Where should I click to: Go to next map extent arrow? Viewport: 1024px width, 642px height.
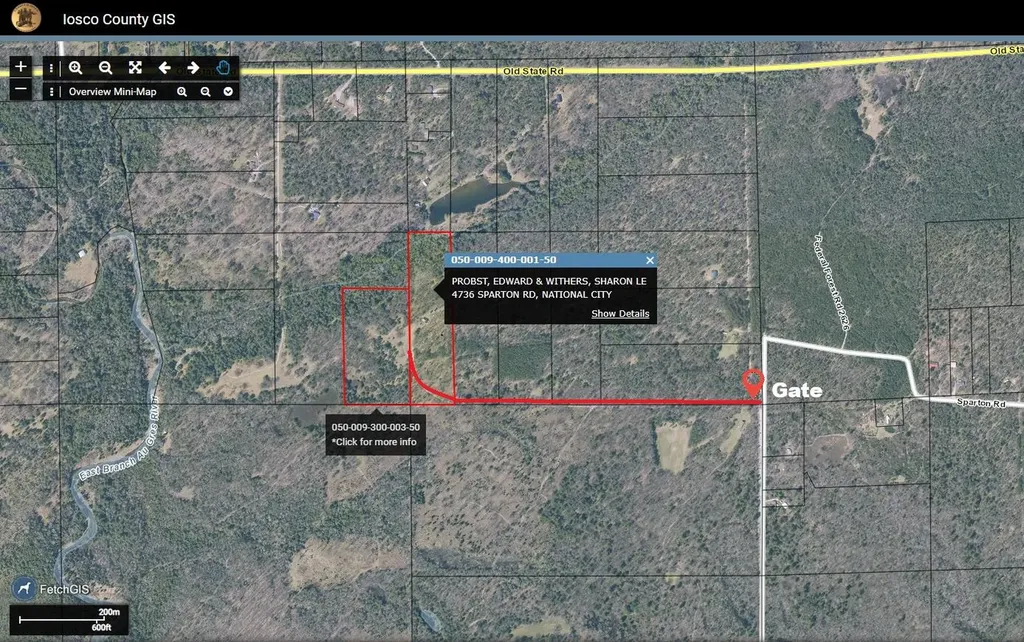click(193, 68)
